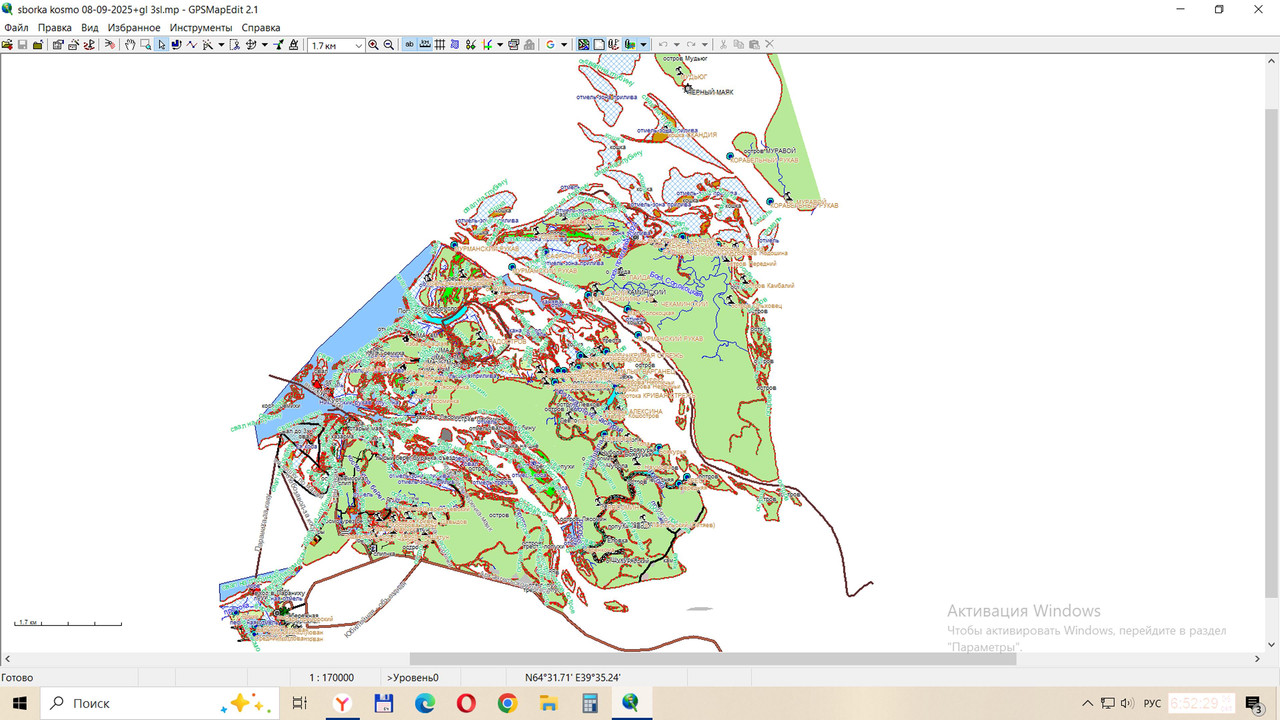
Task: Click the Save floppy disk icon
Action: pos(22,45)
